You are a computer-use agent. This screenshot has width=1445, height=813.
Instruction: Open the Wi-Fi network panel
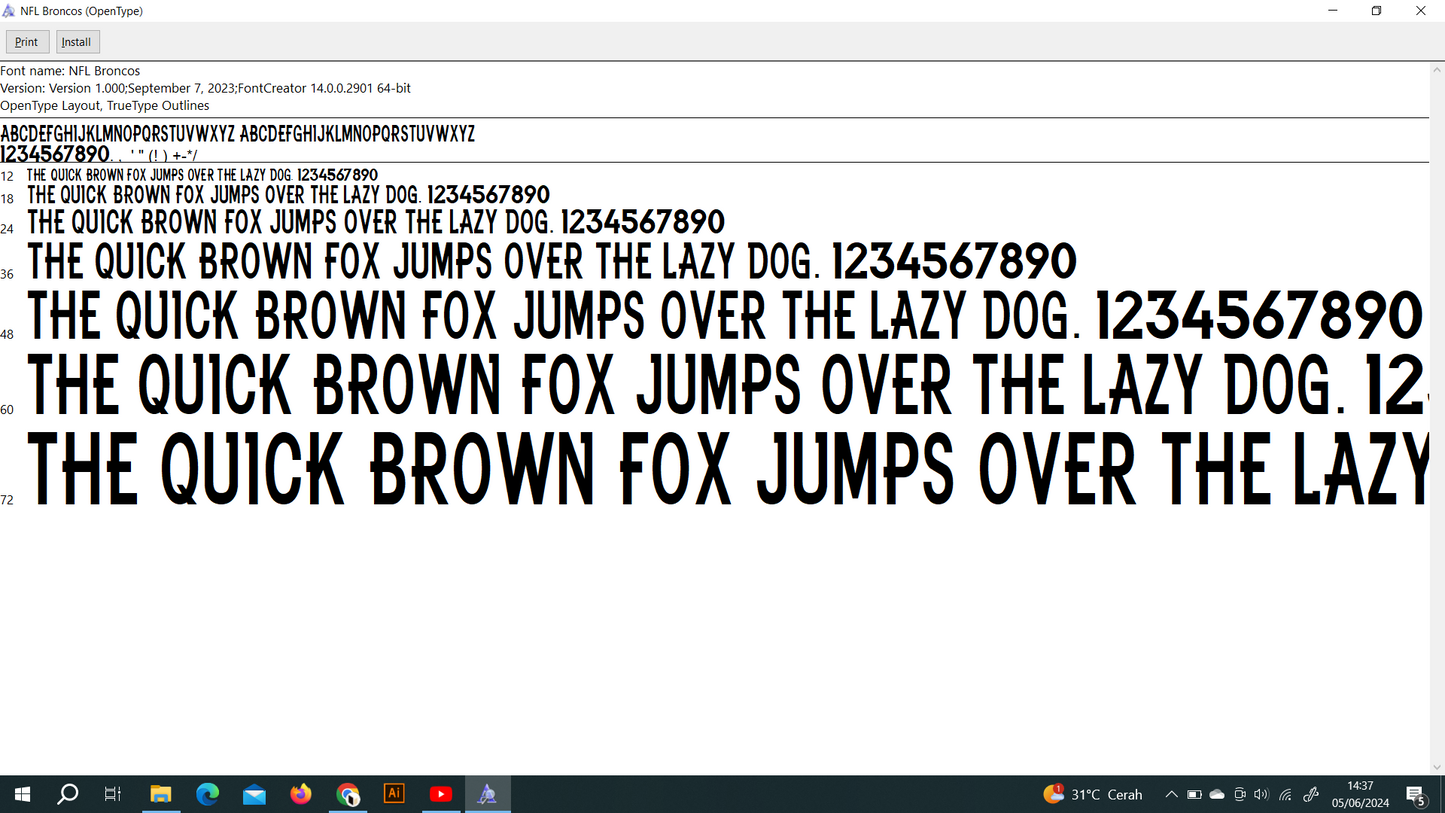coord(1285,794)
